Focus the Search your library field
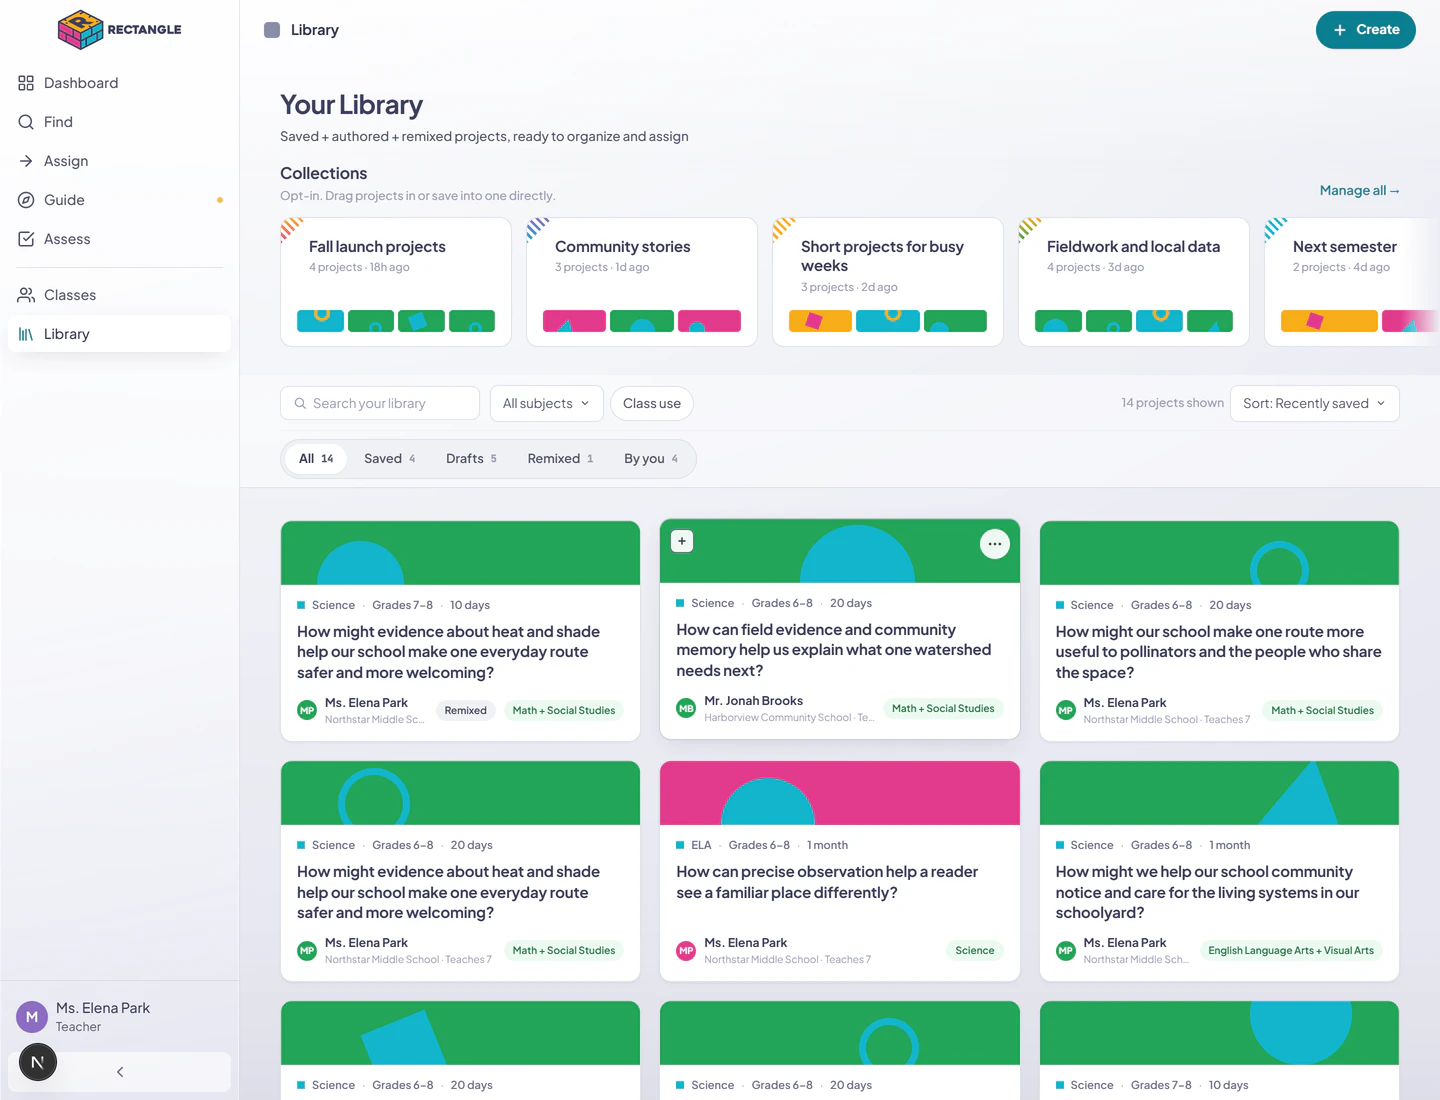The image size is (1440, 1100). [380, 404]
